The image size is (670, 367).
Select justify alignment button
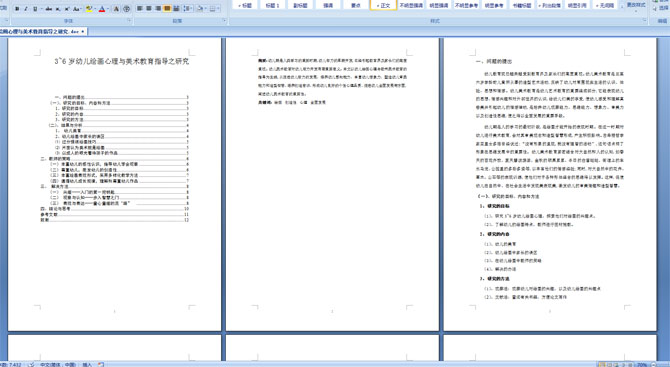point(167,9)
